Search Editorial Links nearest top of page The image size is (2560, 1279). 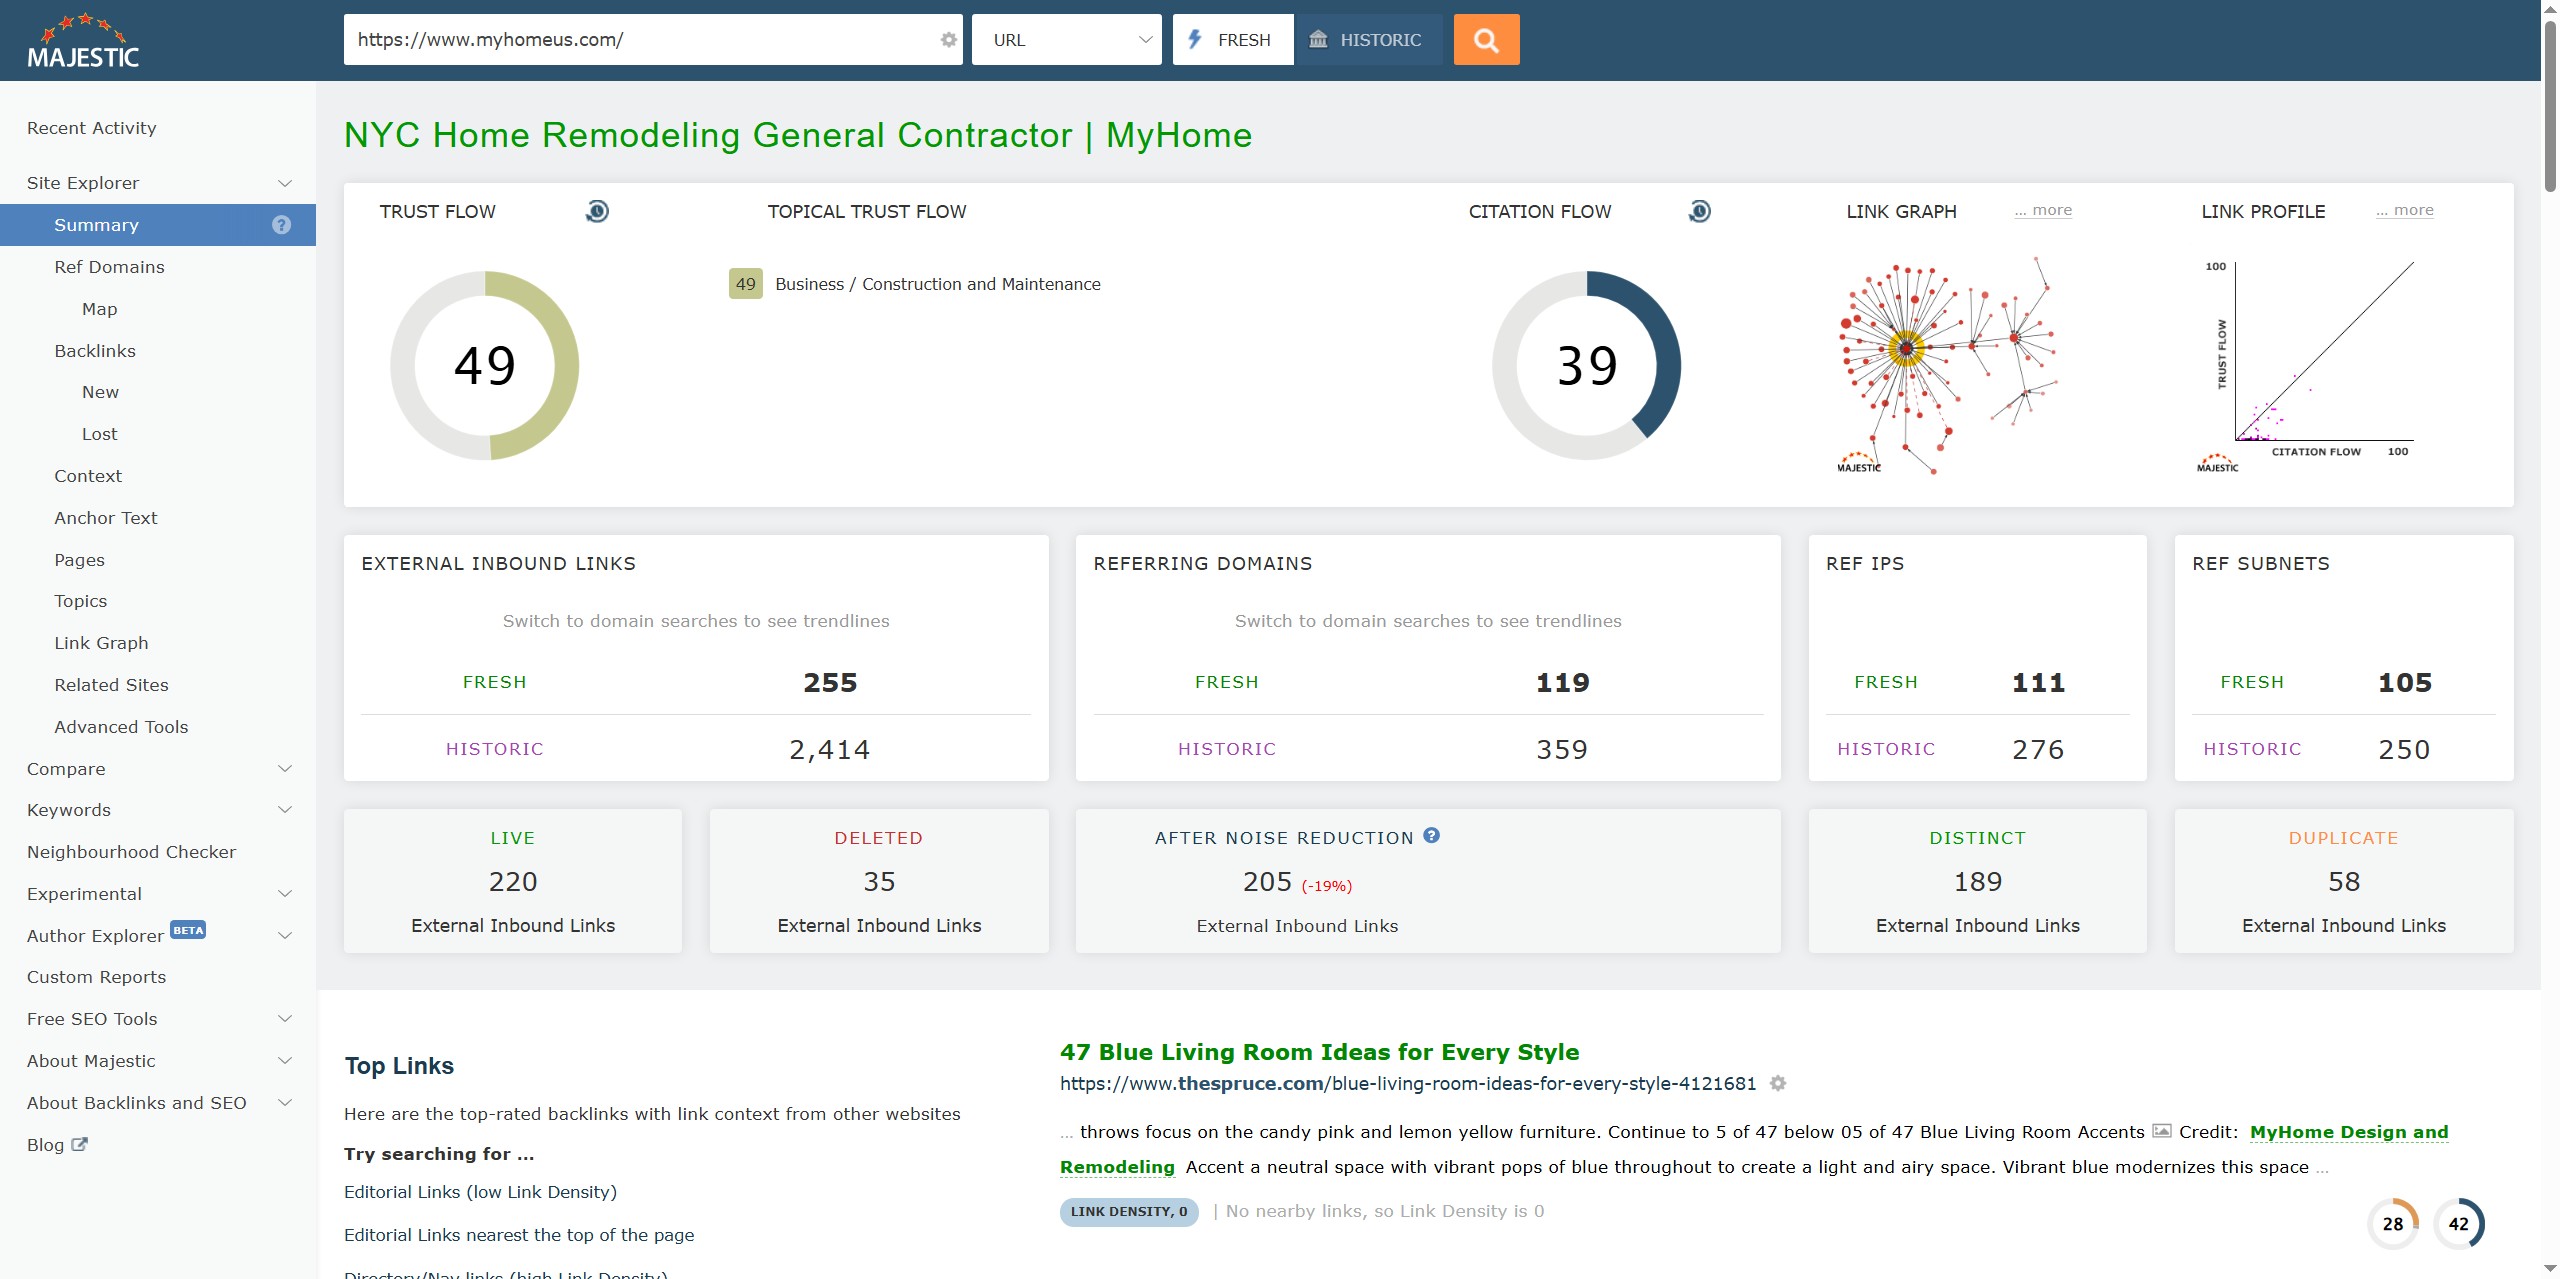tap(519, 1235)
